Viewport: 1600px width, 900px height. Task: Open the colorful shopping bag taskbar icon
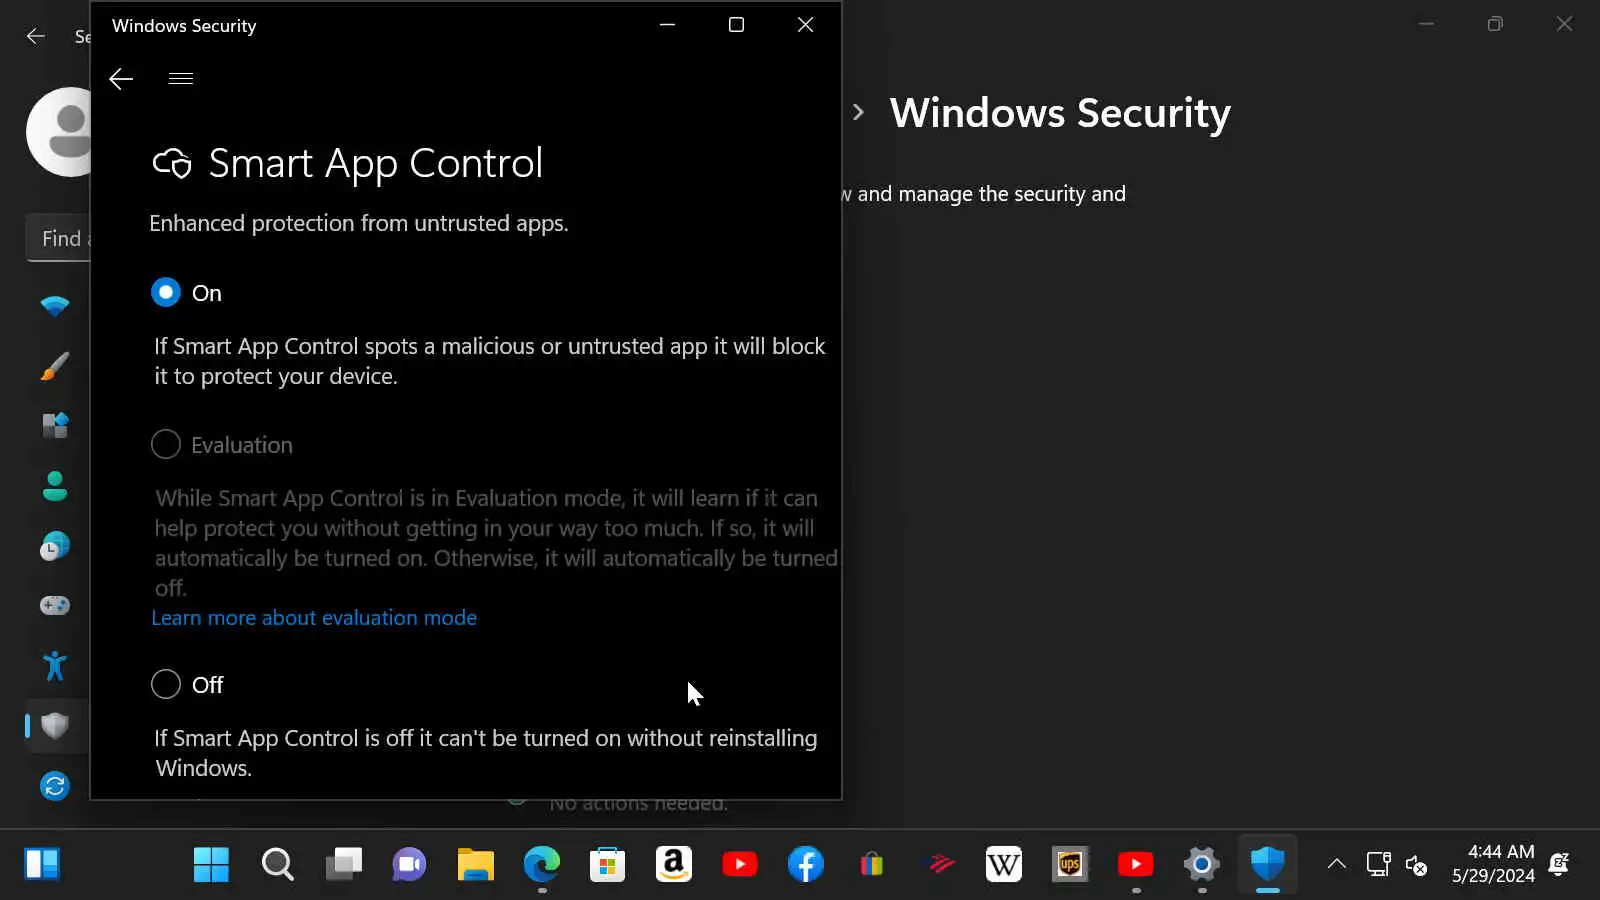[871, 864]
